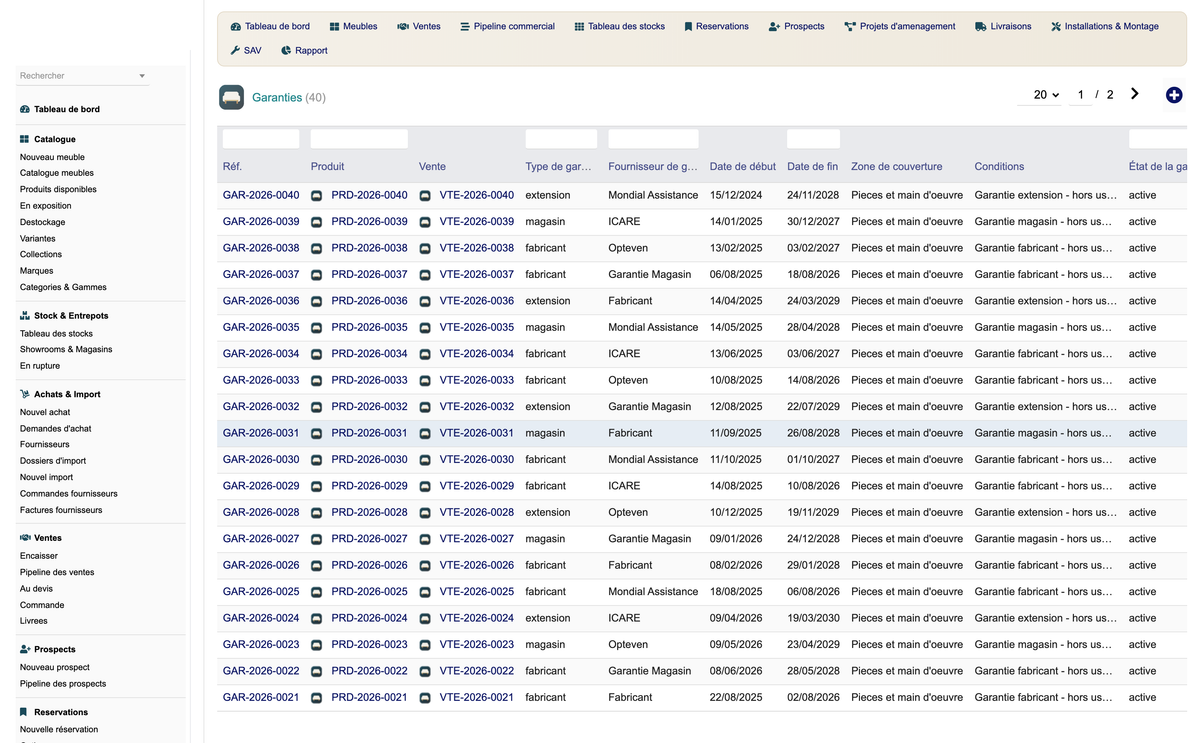Image resolution: width=1200 pixels, height=743 pixels.
Task: Click the Ventes handshake icon in top menu
Action: (402, 26)
